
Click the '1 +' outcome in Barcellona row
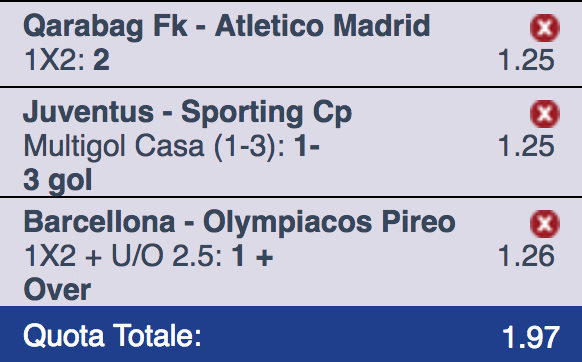pyautogui.click(x=252, y=256)
